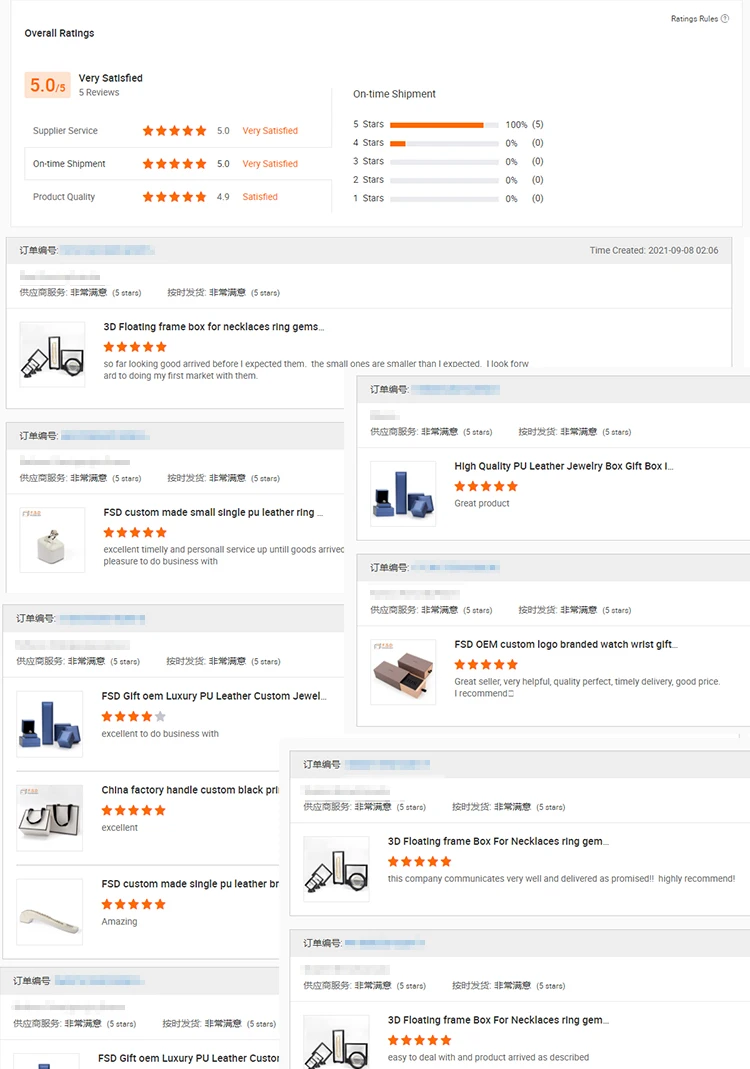The image size is (750, 1069).
Task: Click the blue jewelry box set thumbnail beside Great product
Action: 403,494
